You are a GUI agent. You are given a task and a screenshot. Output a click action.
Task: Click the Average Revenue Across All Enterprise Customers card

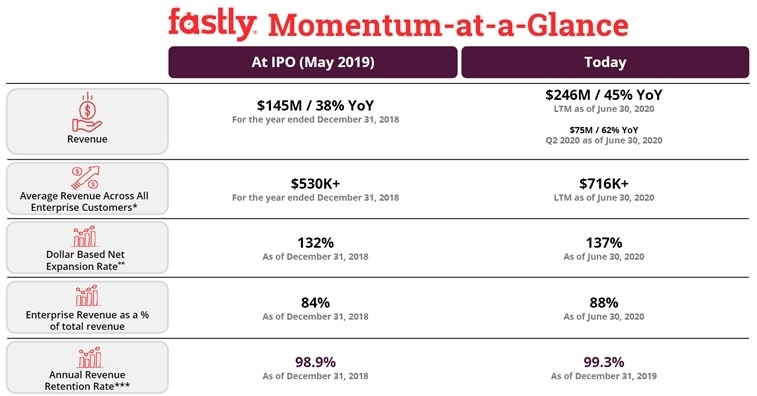[87, 188]
